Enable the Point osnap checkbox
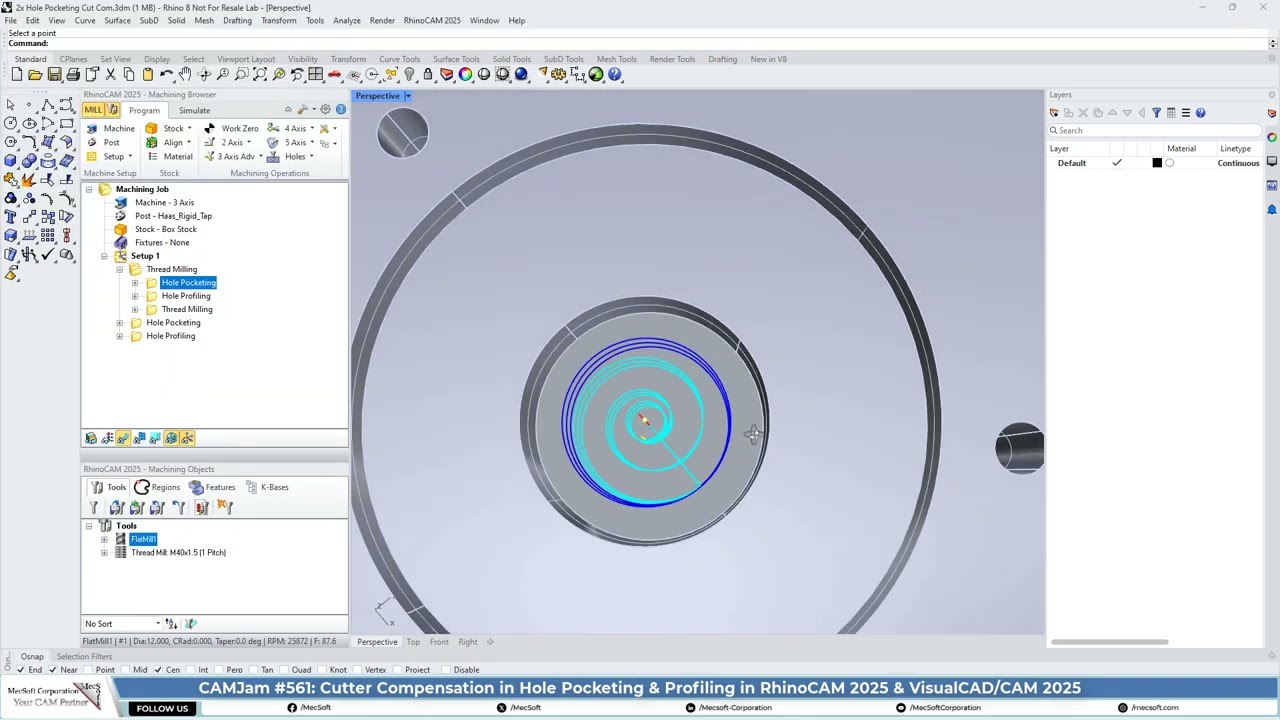This screenshot has height=720, width=1280. coord(88,670)
